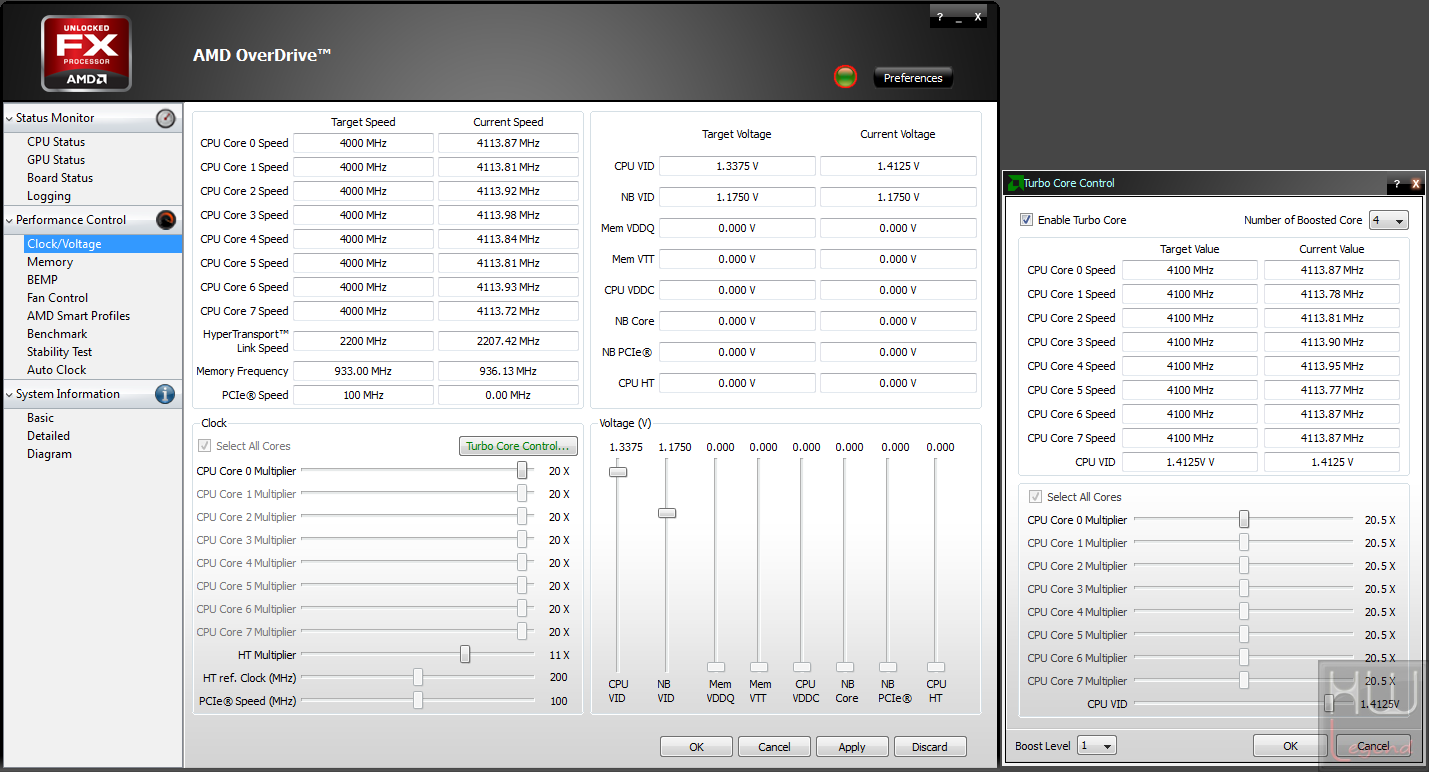The image size is (1429, 772).
Task: Toggle Select All Cores in Turbo Core Control
Action: (1036, 497)
